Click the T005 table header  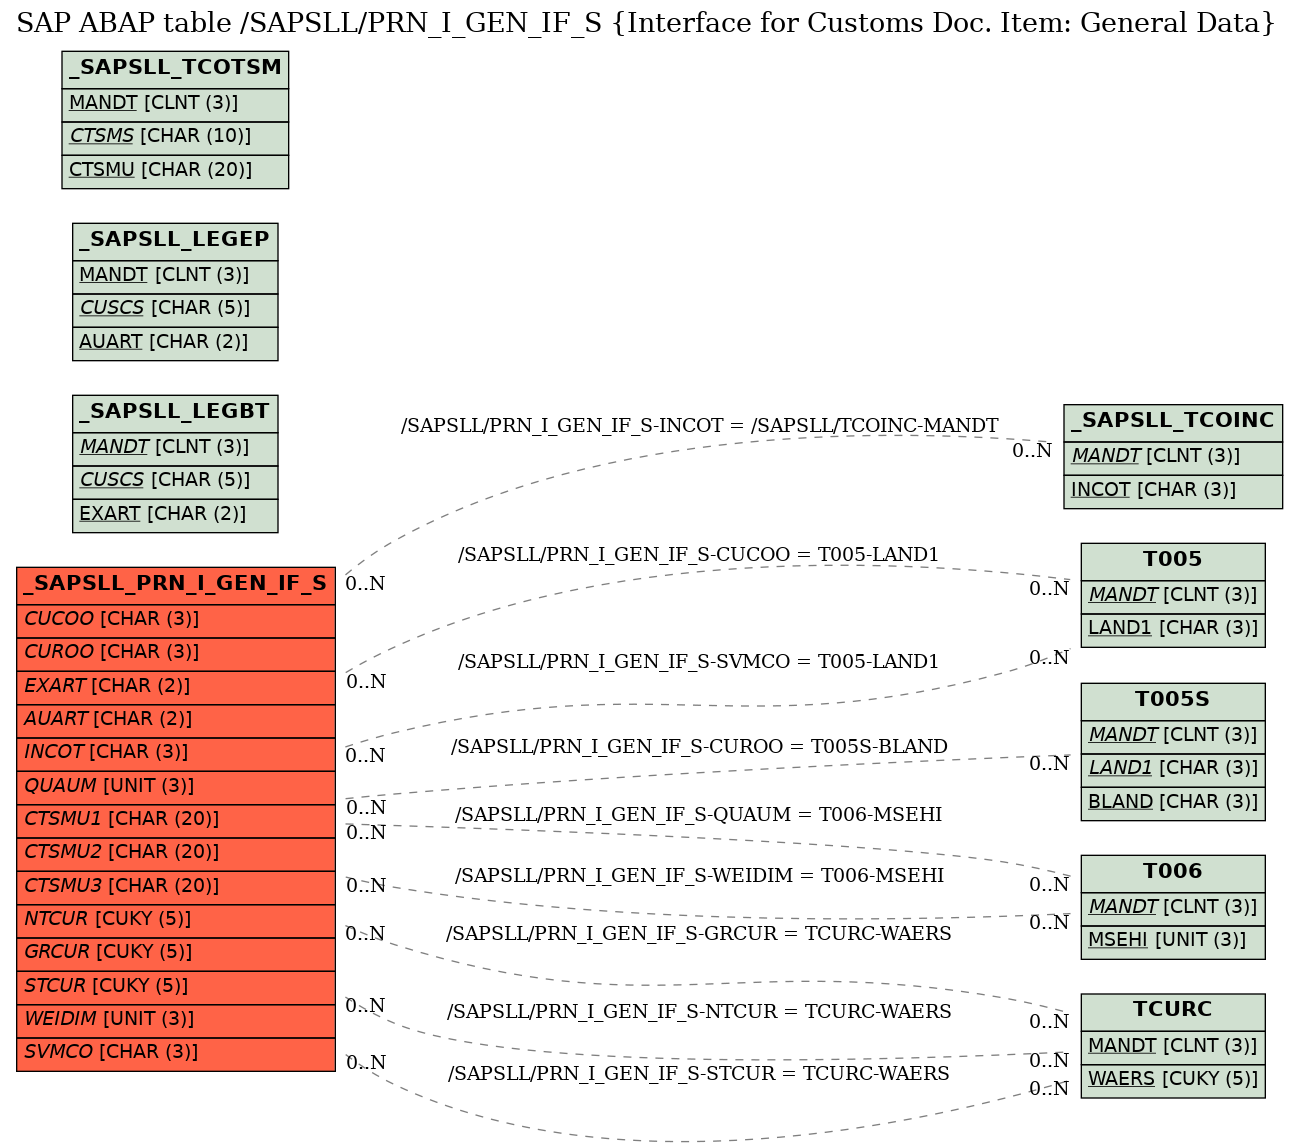click(x=1173, y=561)
